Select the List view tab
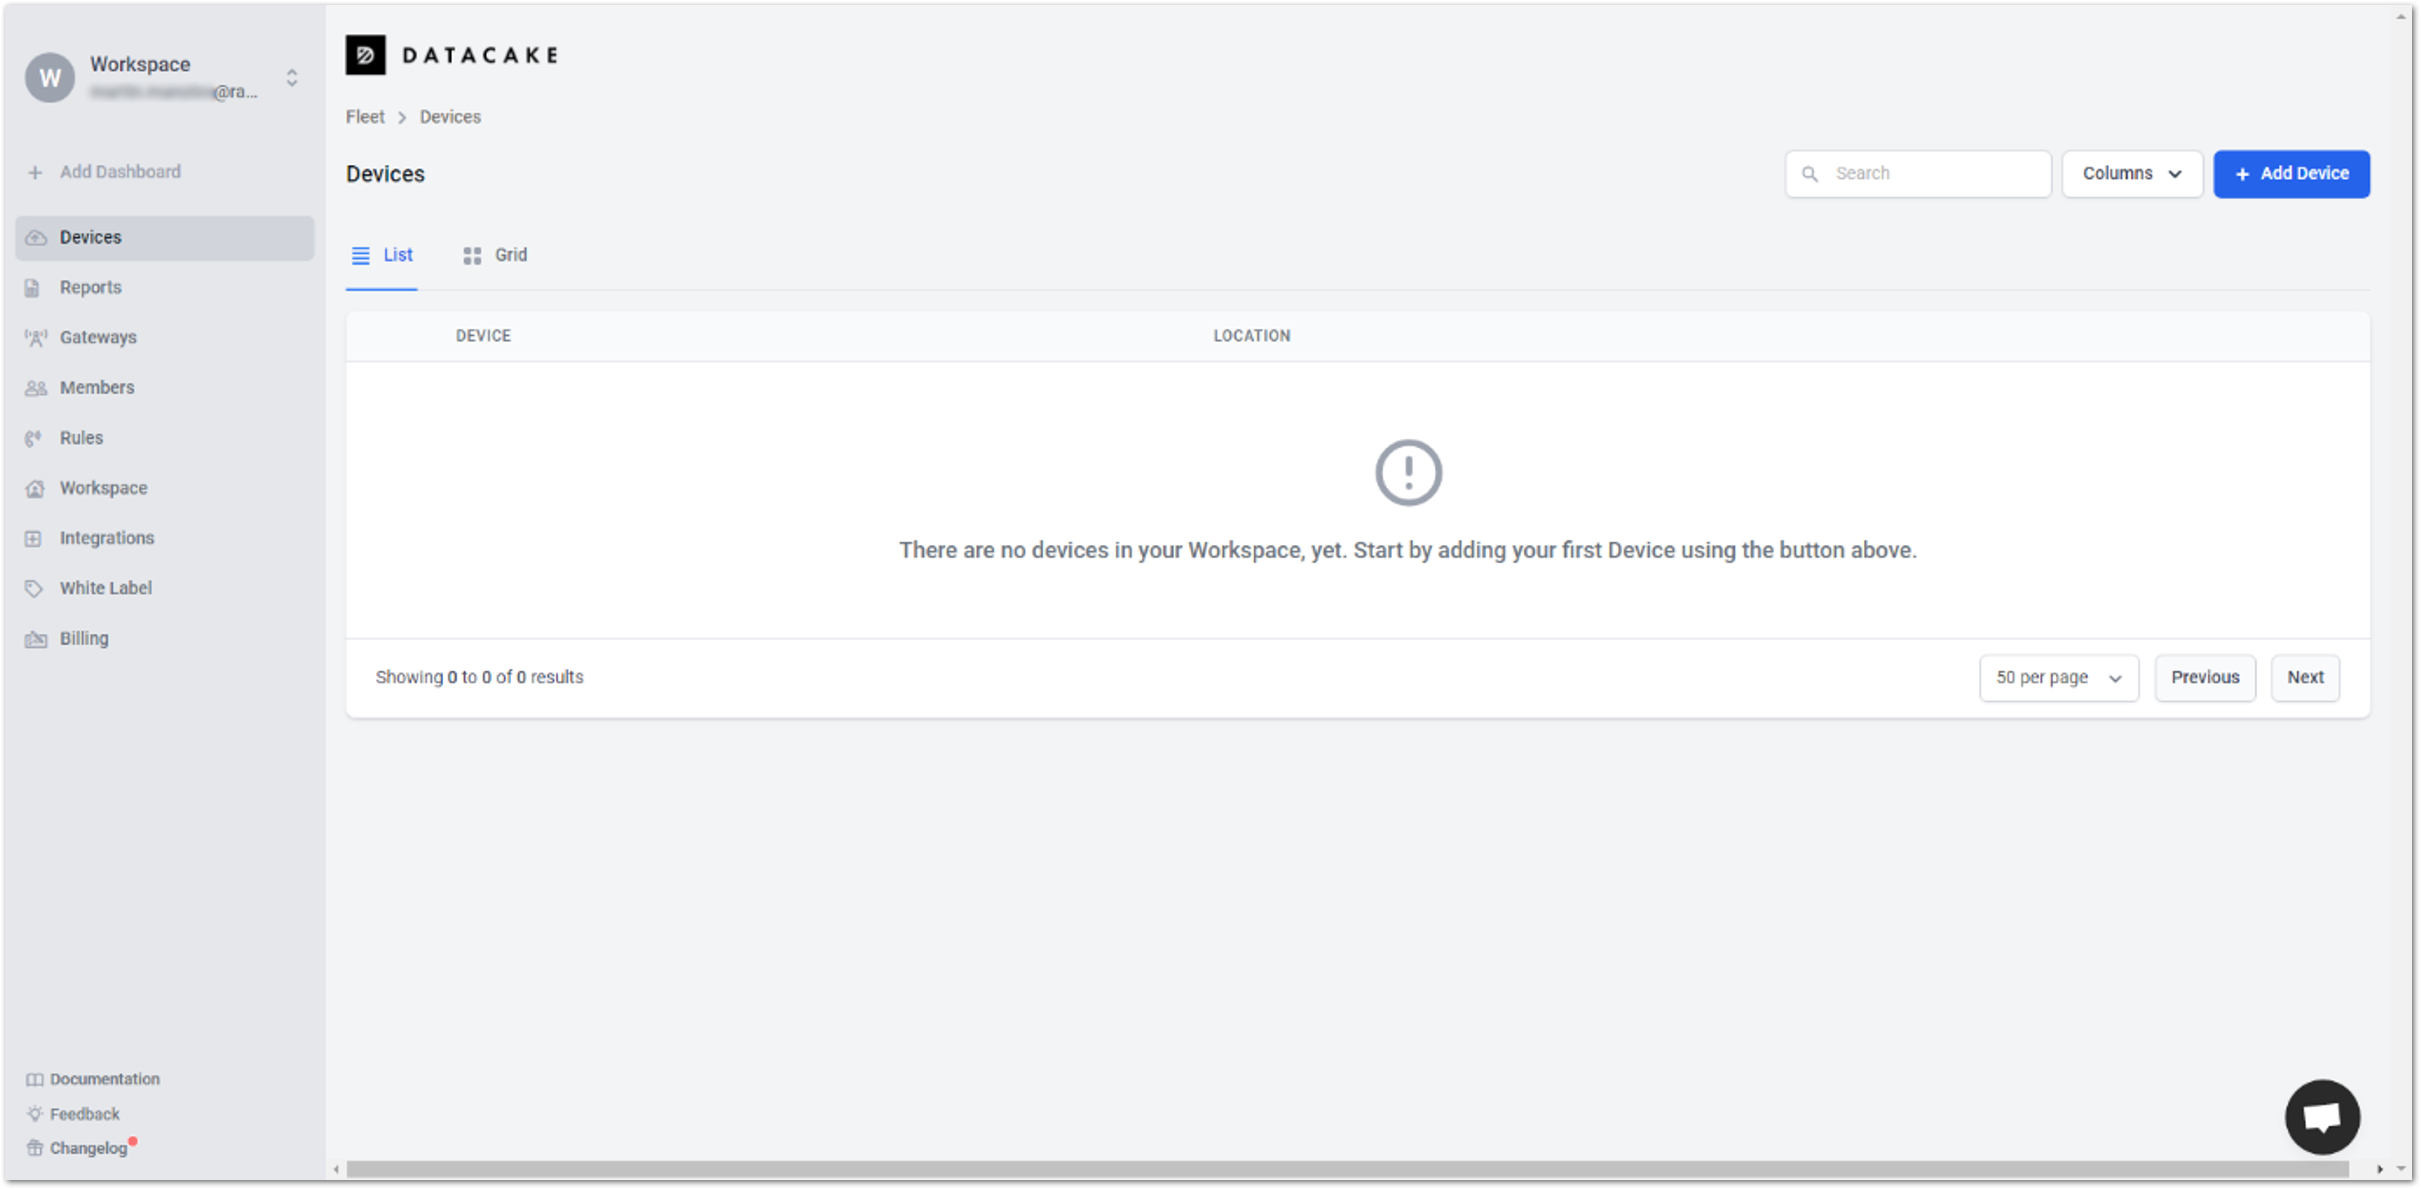Screen dimensions: 2421x1189 click(382, 255)
